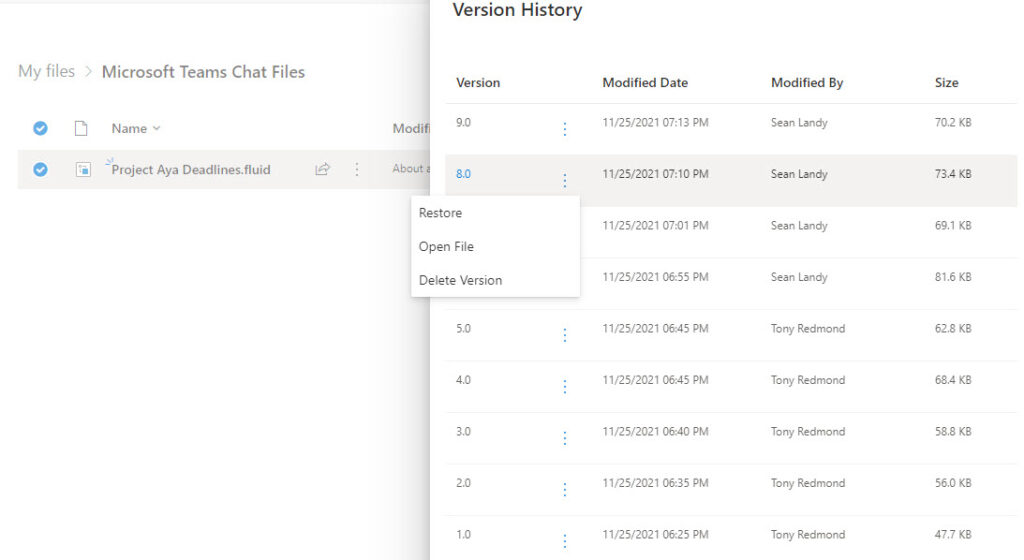This screenshot has height=560, width=1024.
Task: Click Microsoft Teams Chat Files breadcrumb
Action: (203, 72)
